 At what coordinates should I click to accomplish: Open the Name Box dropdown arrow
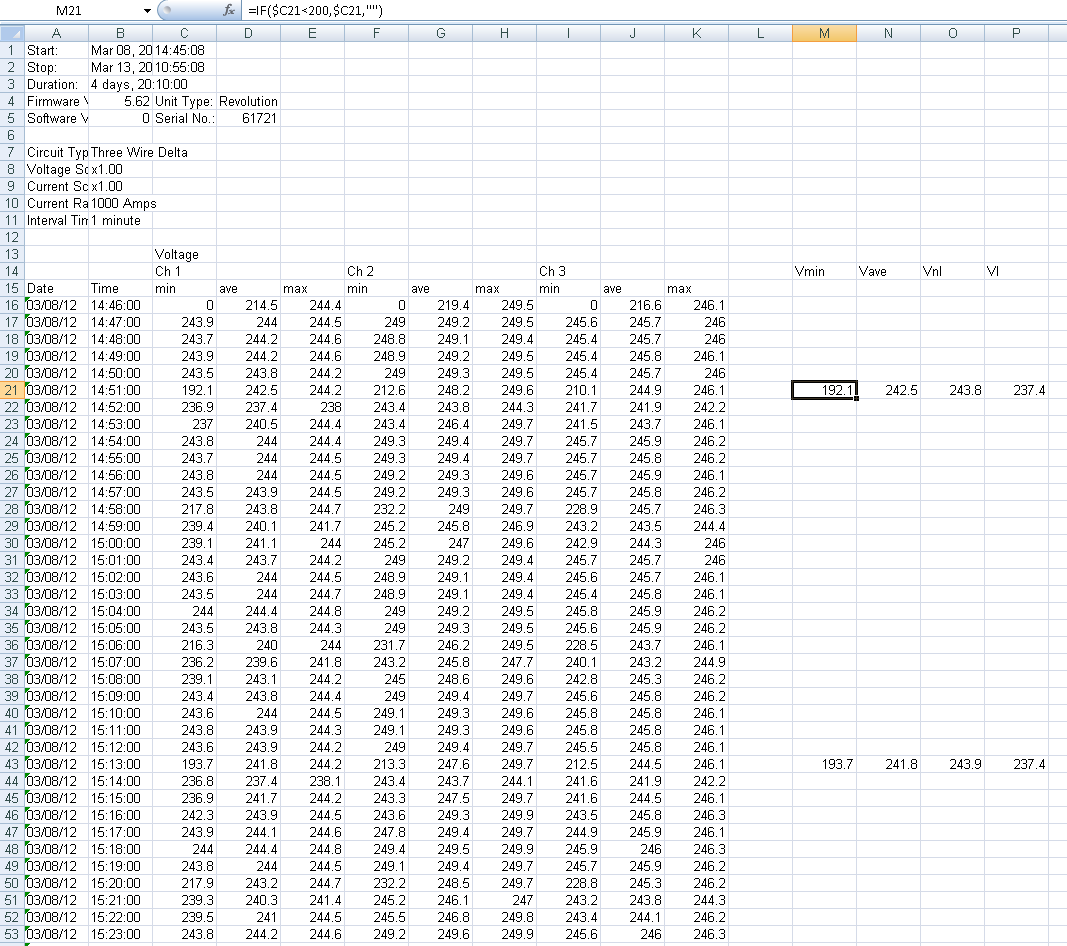pyautogui.click(x=149, y=10)
